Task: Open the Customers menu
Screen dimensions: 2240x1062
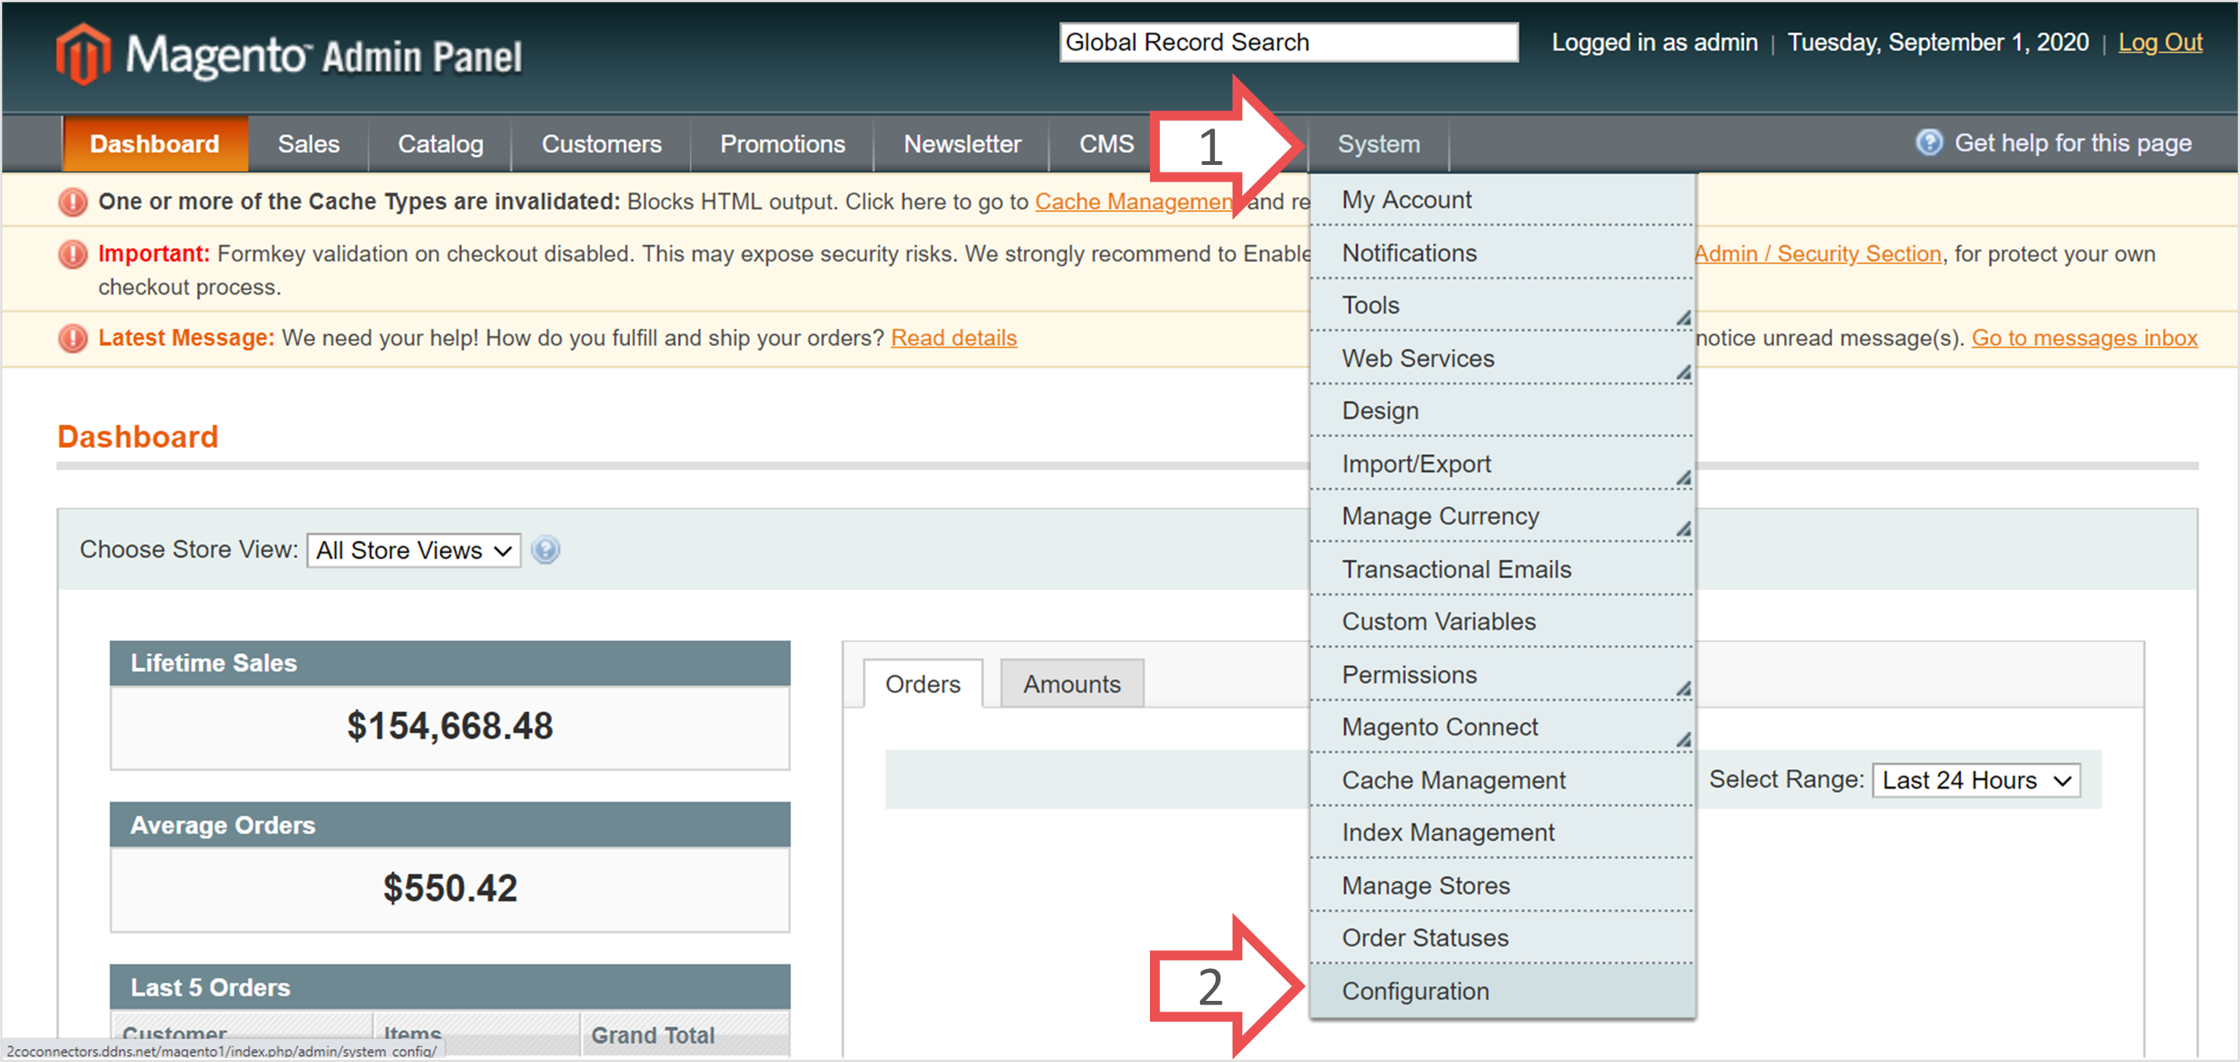Action: point(602,144)
